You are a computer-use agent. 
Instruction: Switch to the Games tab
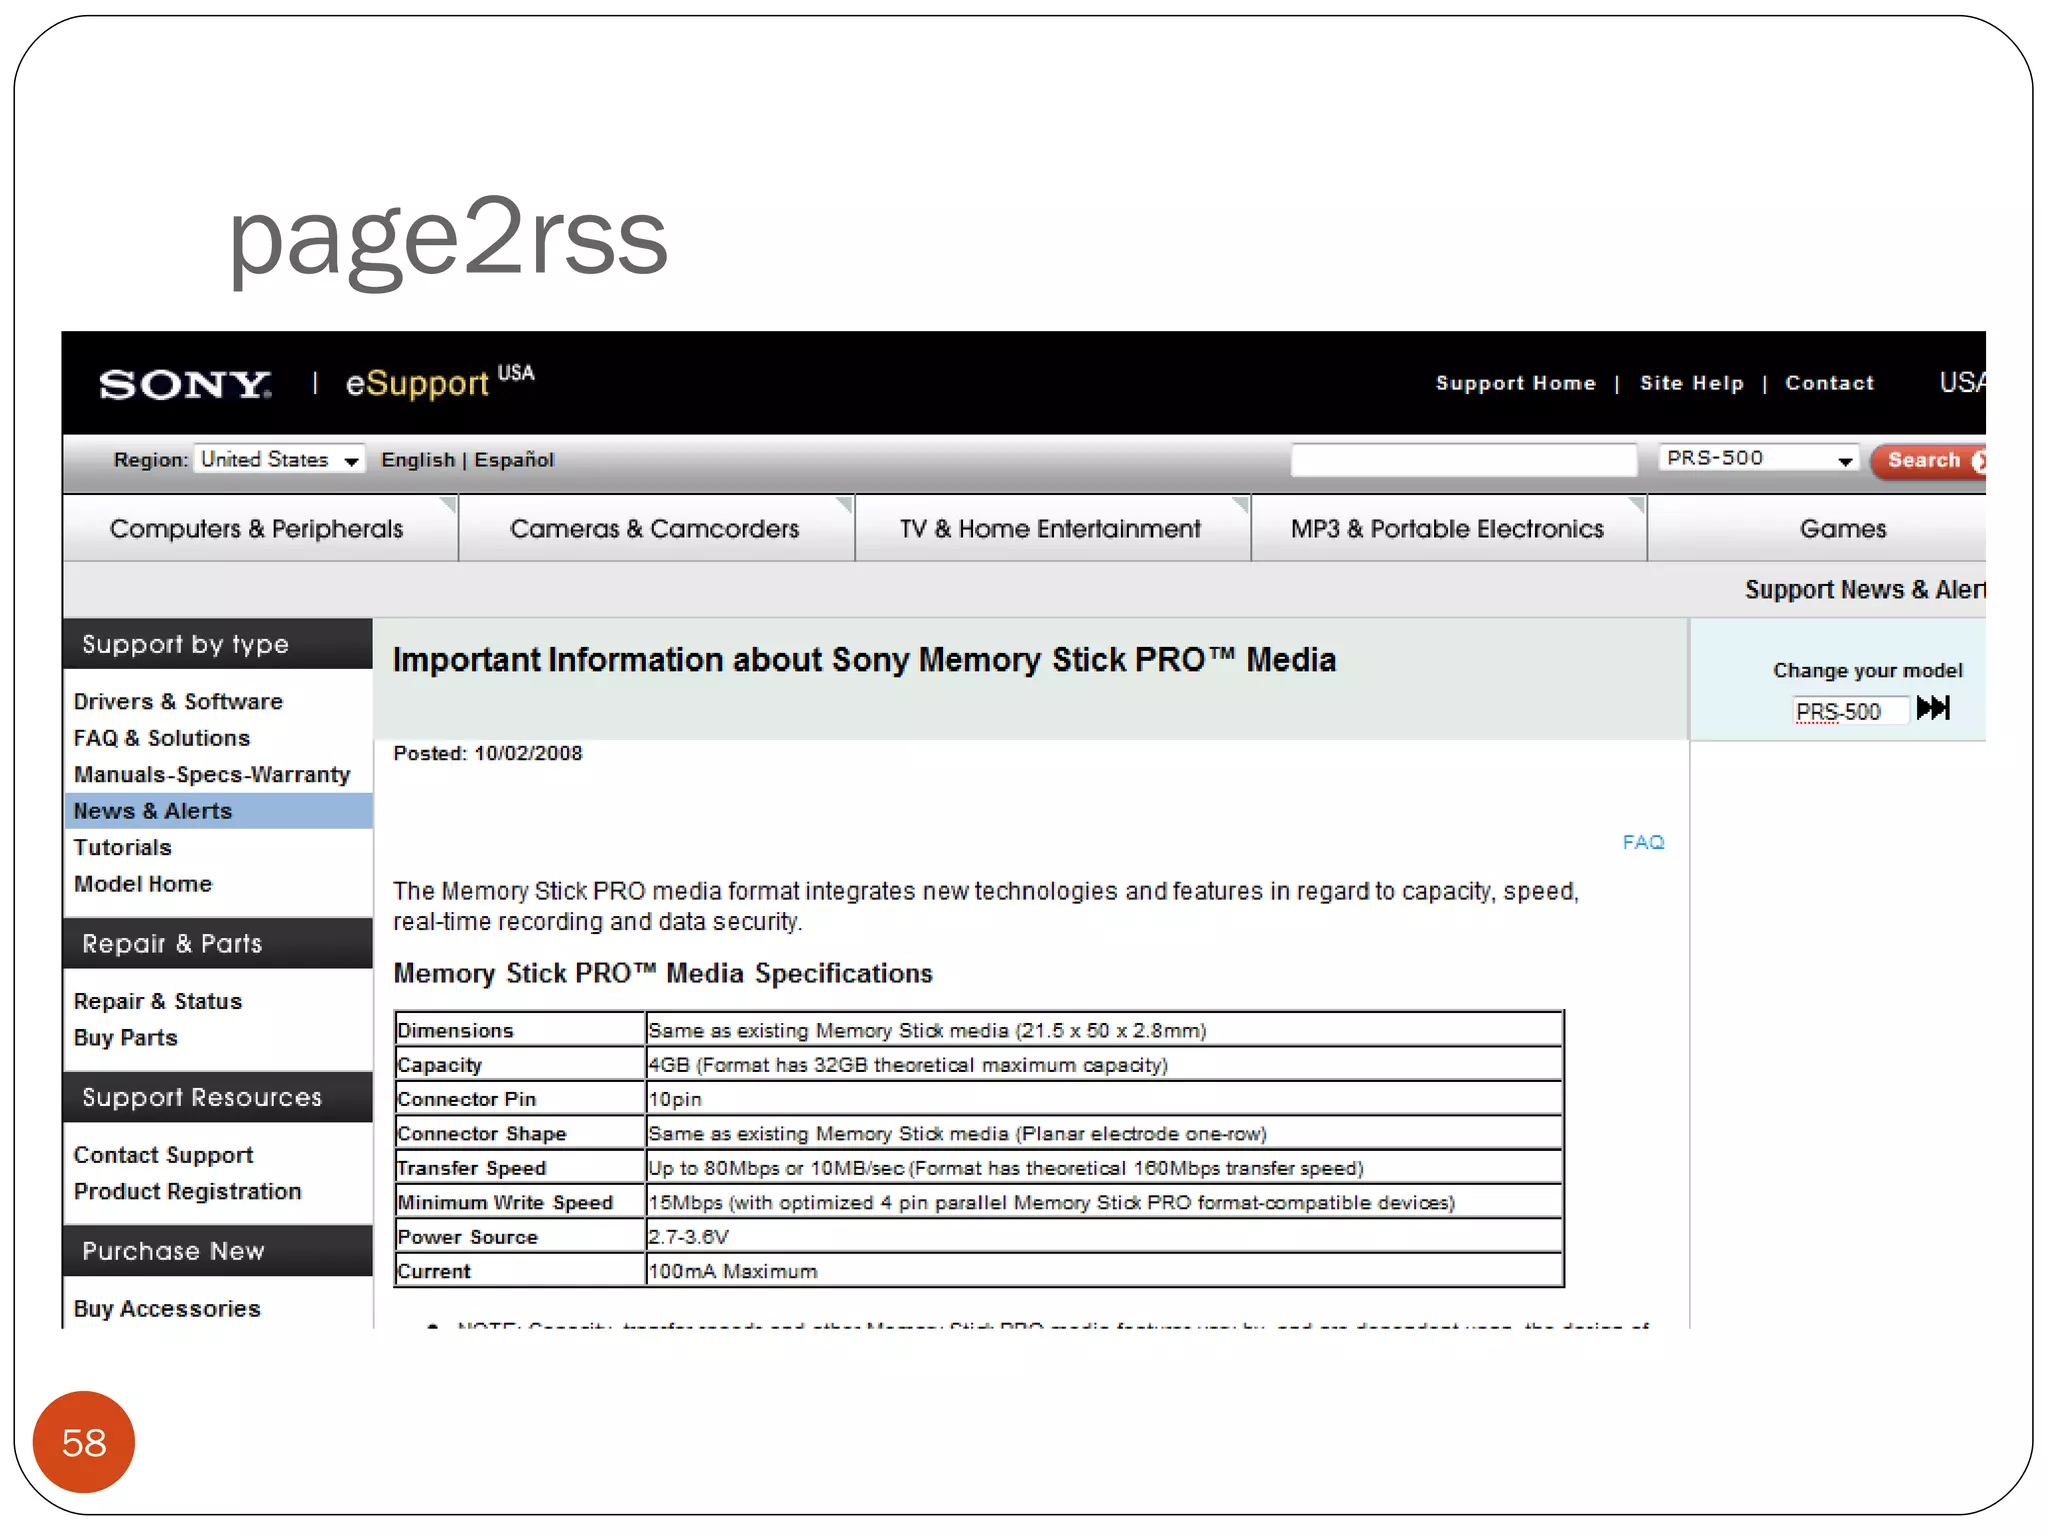(1841, 529)
